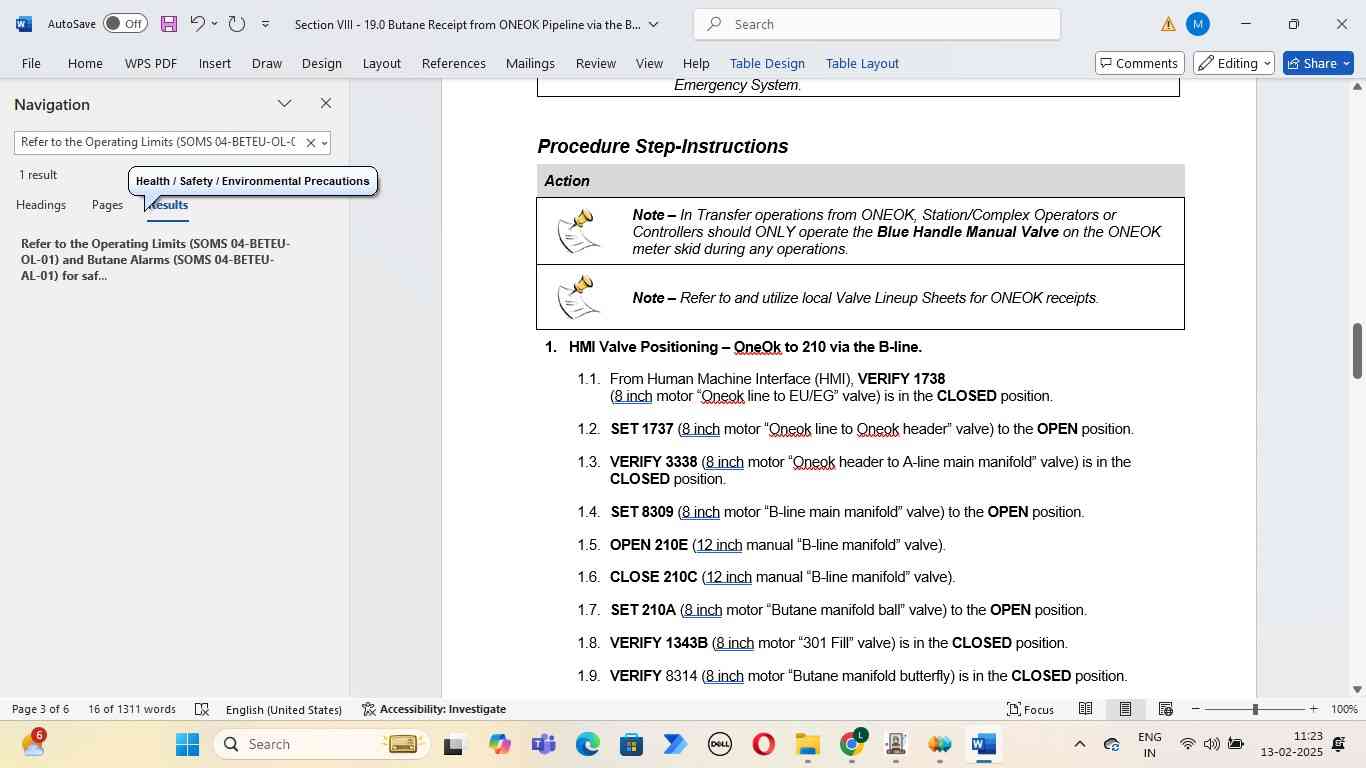Open File Explorer from taskbar
Screen dimensions: 1366x768
[x=807, y=745]
